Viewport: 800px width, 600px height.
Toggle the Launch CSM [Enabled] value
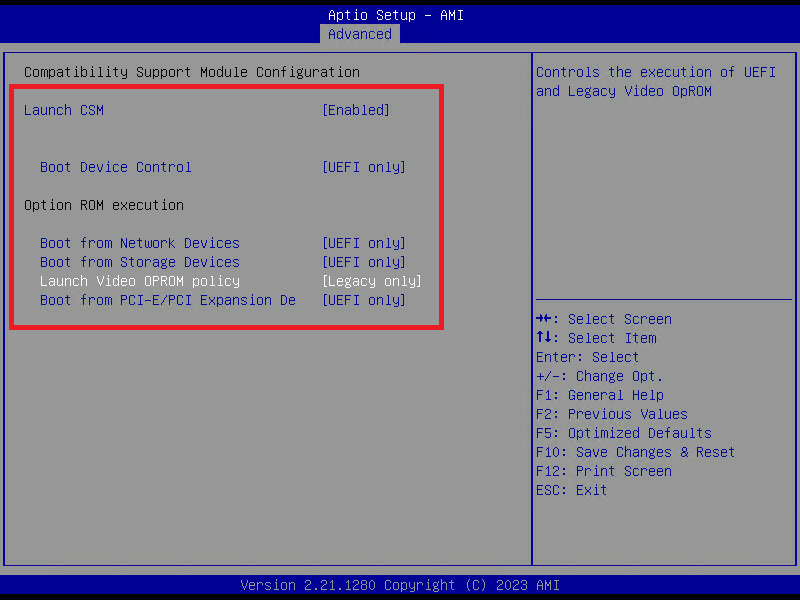point(356,110)
